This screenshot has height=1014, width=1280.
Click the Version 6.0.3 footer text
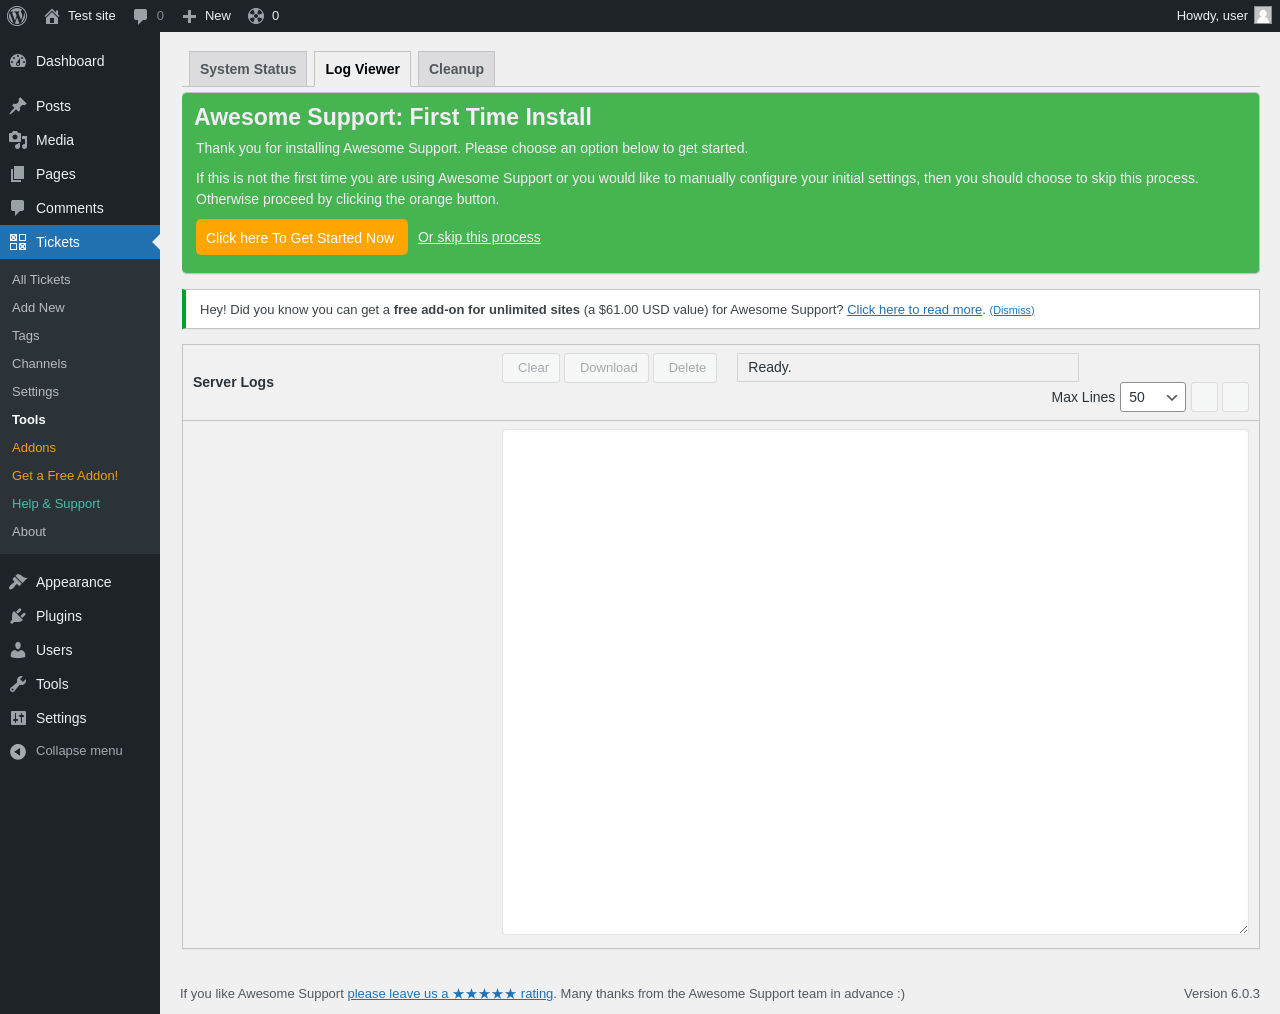(1222, 994)
